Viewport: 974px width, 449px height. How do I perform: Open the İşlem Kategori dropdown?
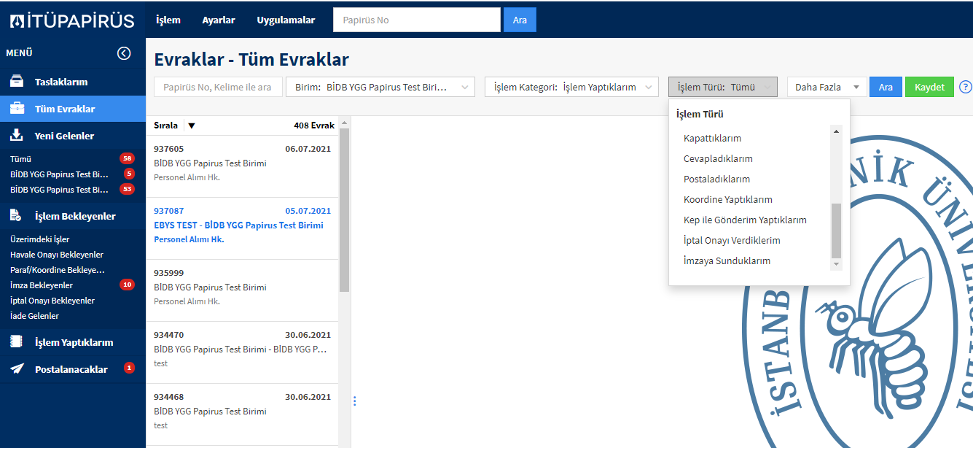(x=571, y=87)
